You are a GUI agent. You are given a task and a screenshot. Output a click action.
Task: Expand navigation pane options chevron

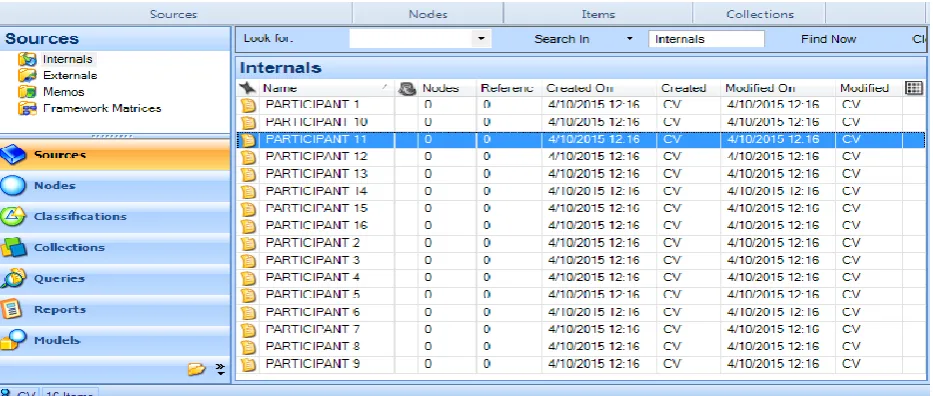(220, 369)
